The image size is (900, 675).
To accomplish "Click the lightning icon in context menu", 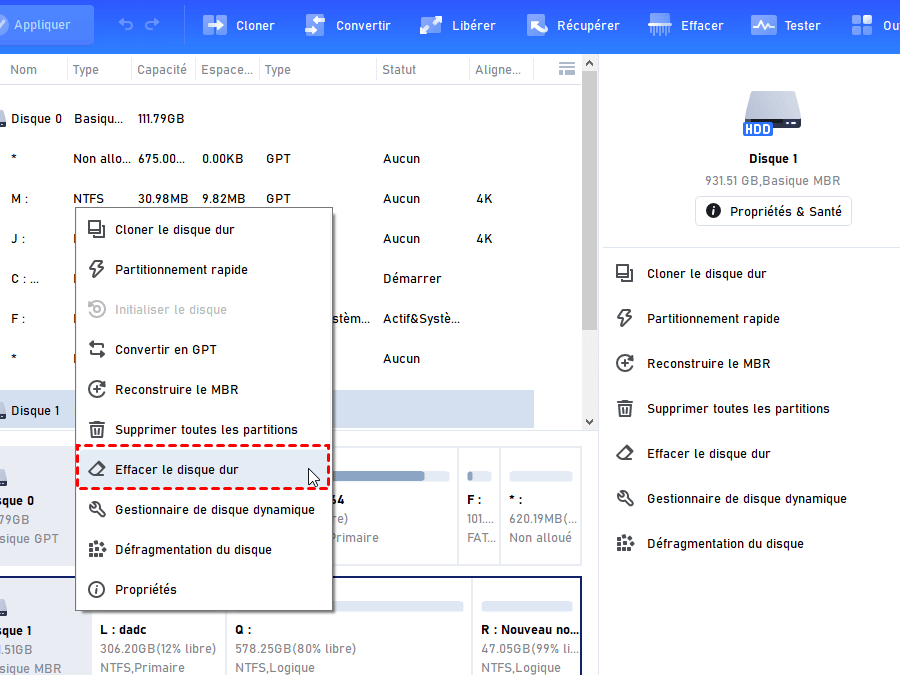I will coord(96,269).
